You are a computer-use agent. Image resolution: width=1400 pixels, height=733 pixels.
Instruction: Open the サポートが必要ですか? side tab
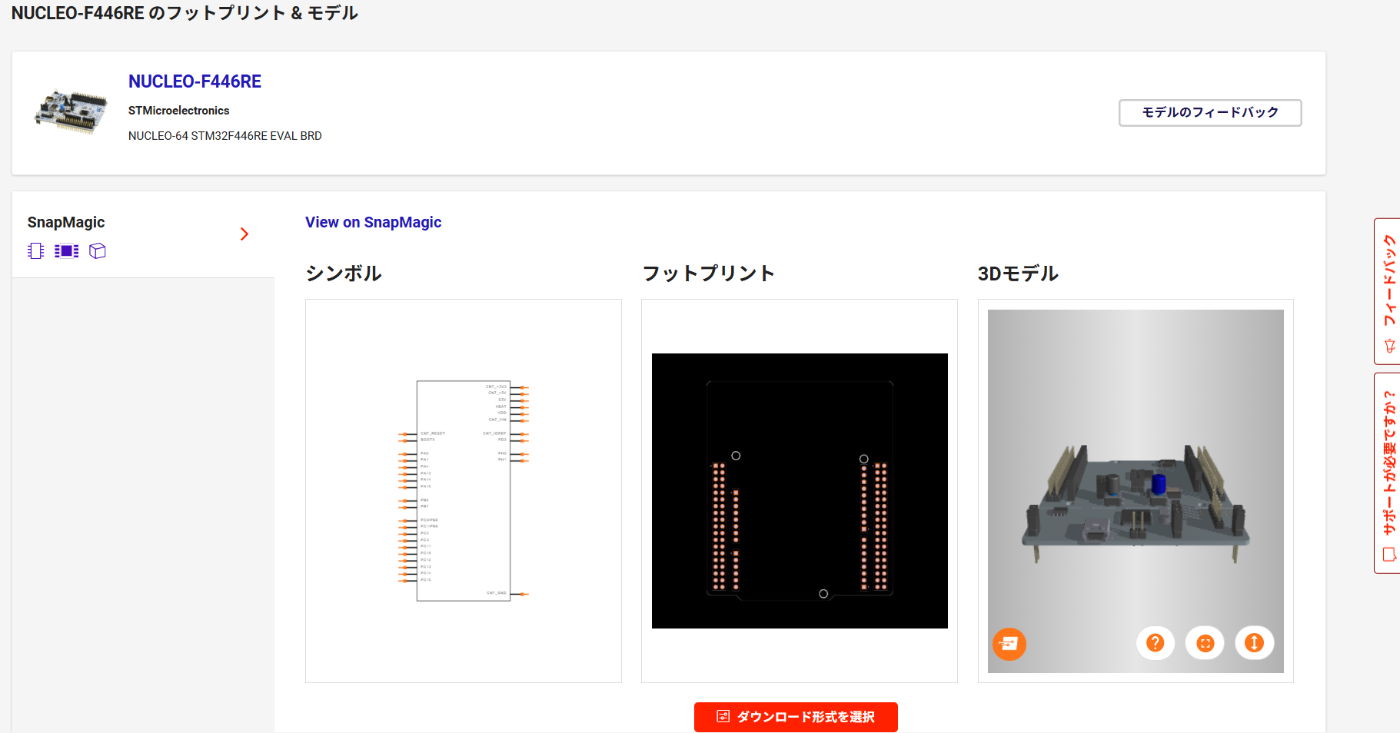[x=1388, y=473]
